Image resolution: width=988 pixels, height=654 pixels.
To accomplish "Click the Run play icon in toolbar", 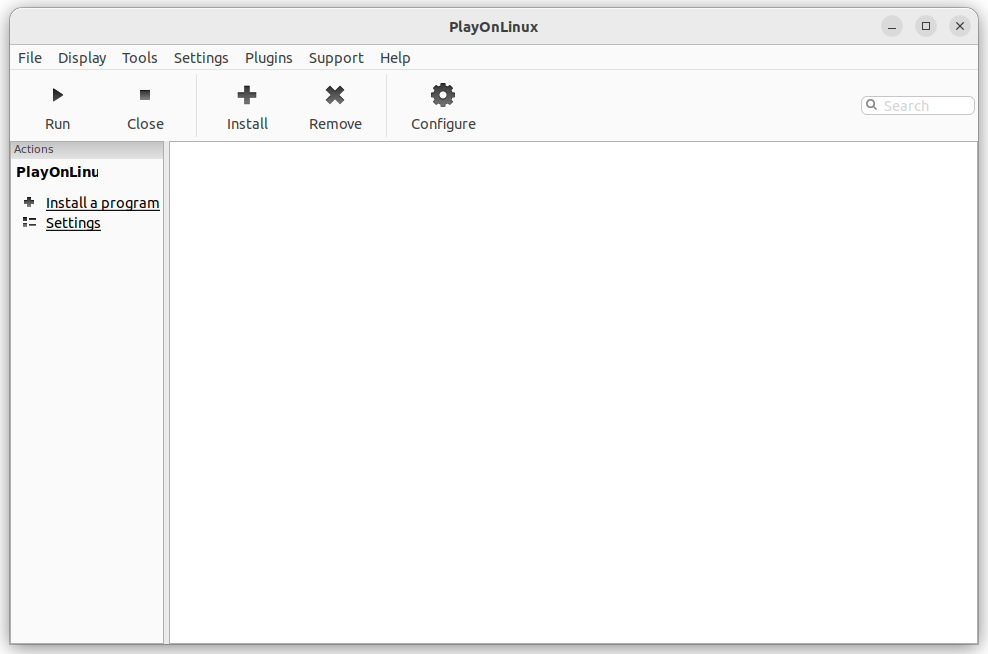I will pos(57,95).
